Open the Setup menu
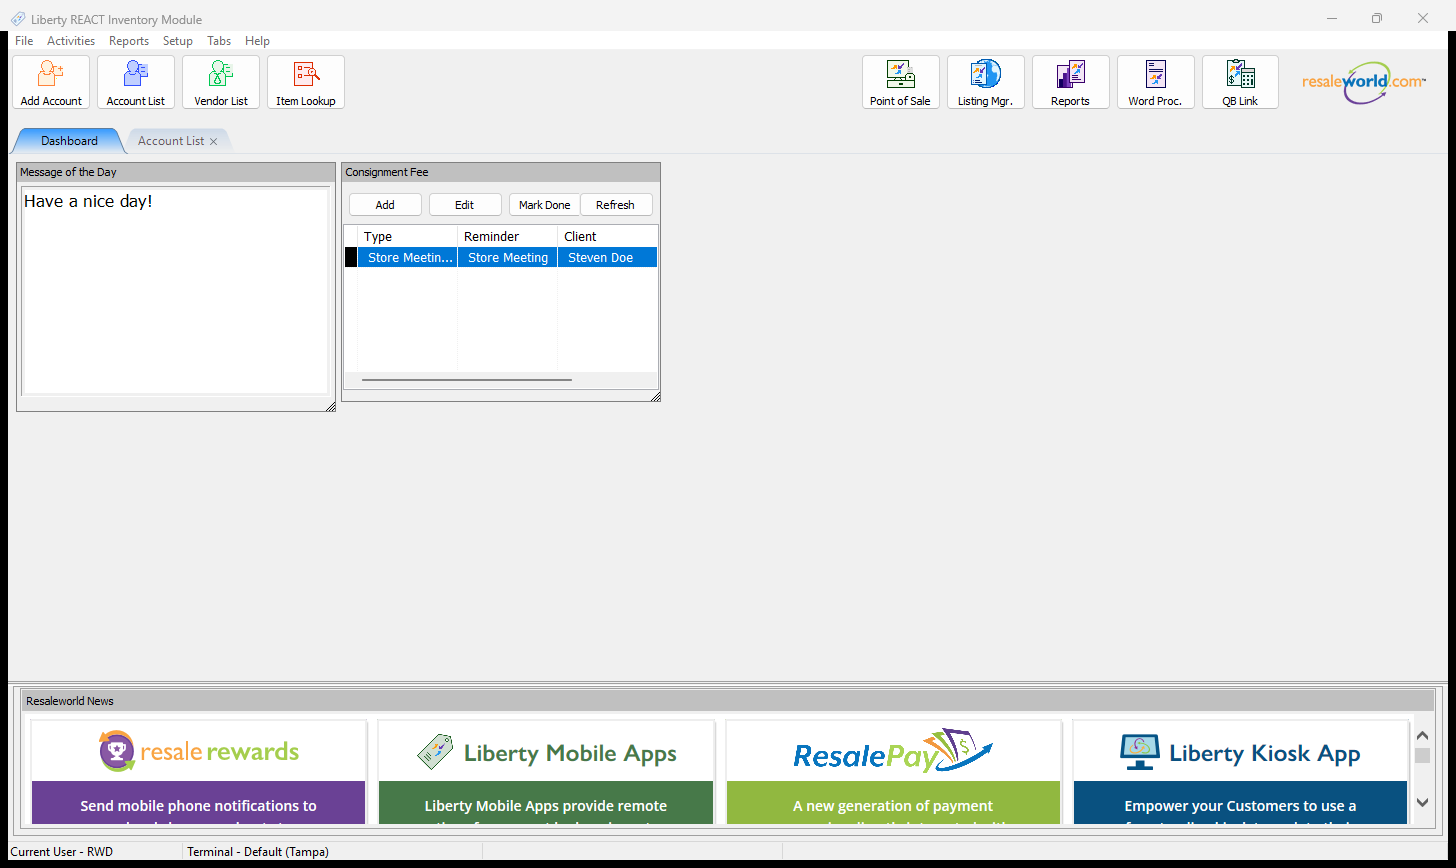Image resolution: width=1456 pixels, height=868 pixels. (178, 41)
